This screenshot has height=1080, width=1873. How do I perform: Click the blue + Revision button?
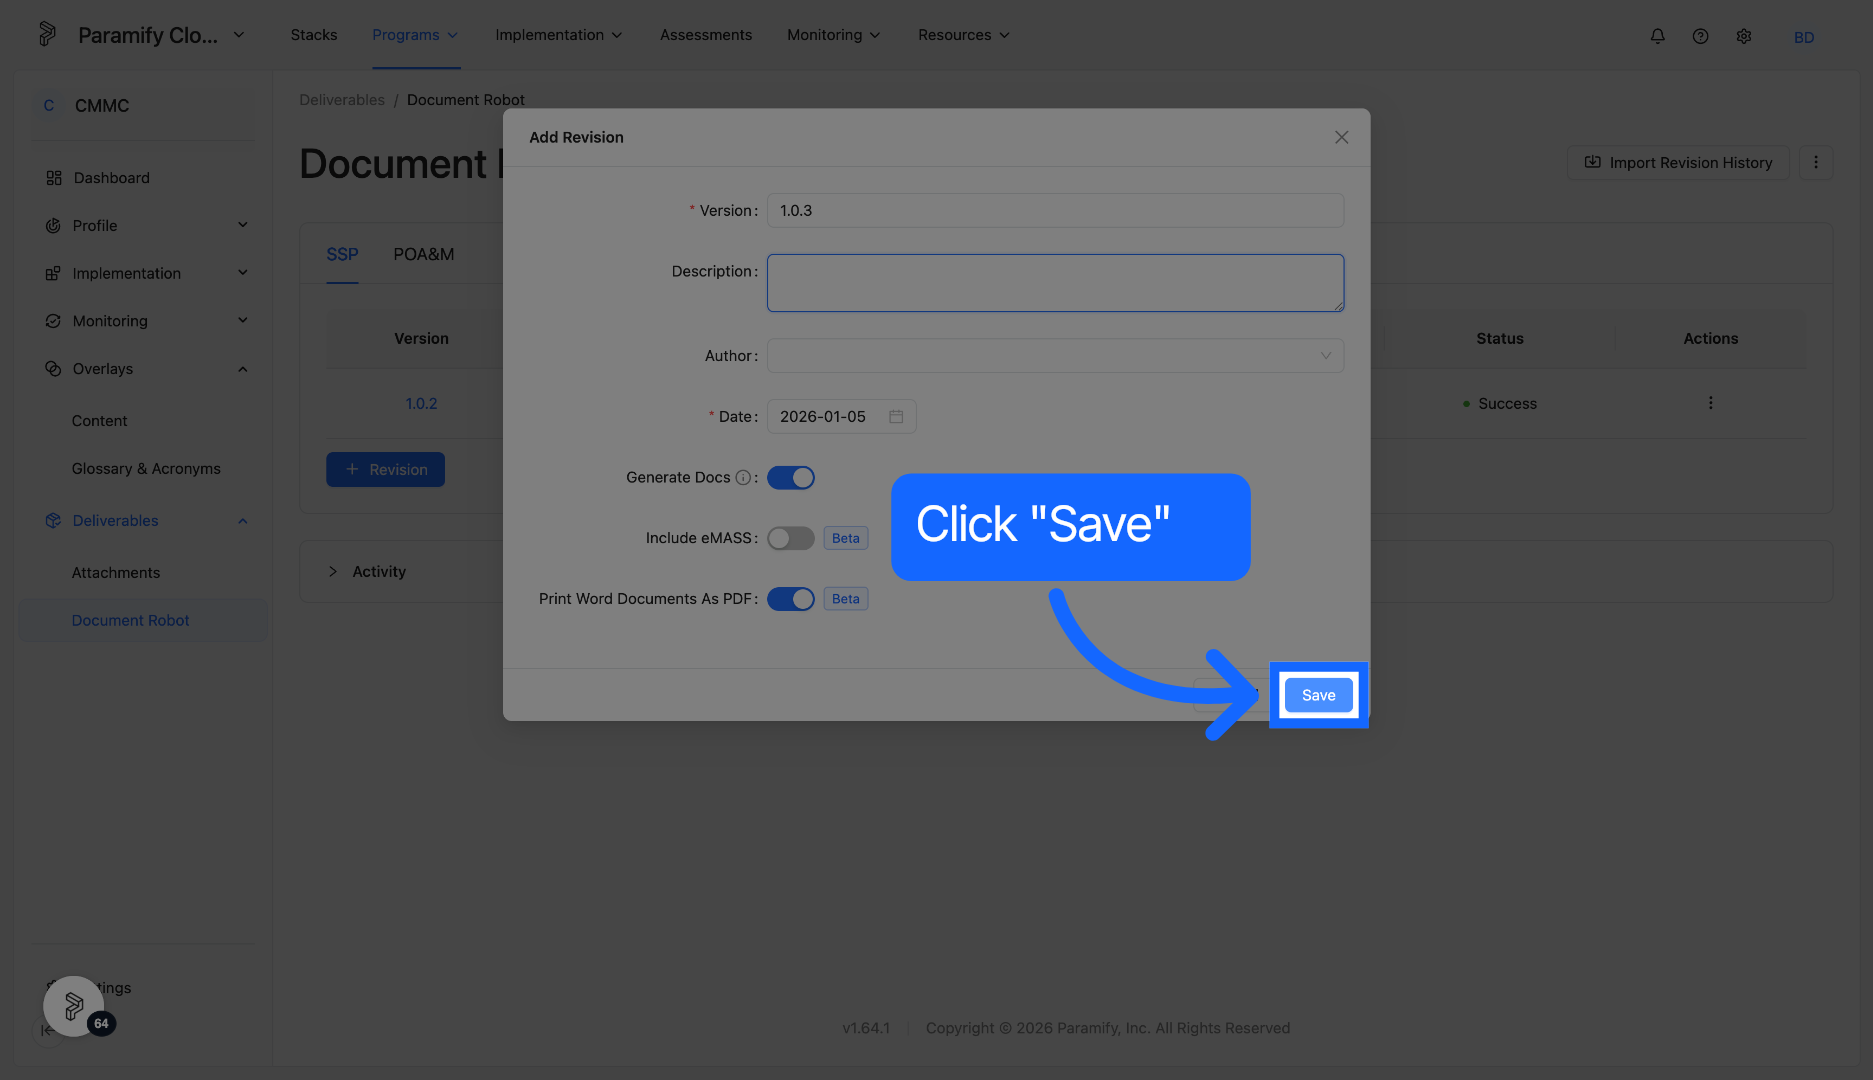385,469
